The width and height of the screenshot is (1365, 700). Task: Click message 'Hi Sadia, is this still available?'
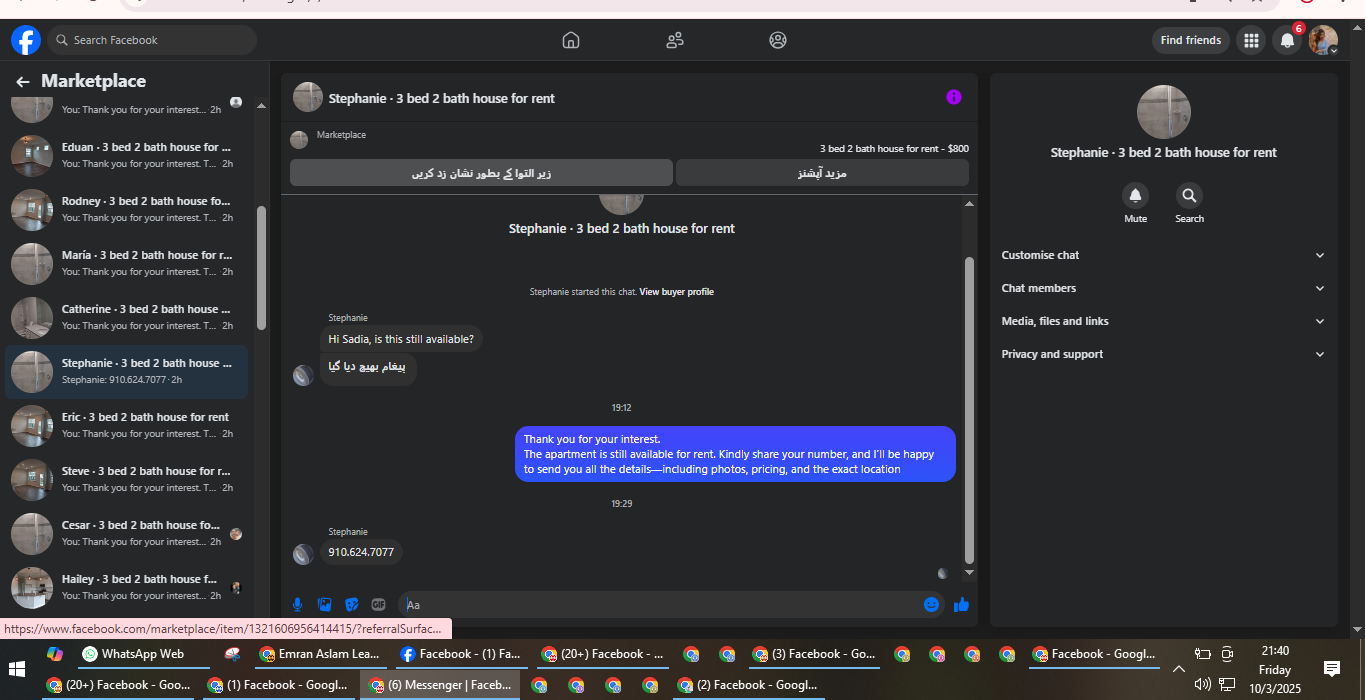coord(401,339)
